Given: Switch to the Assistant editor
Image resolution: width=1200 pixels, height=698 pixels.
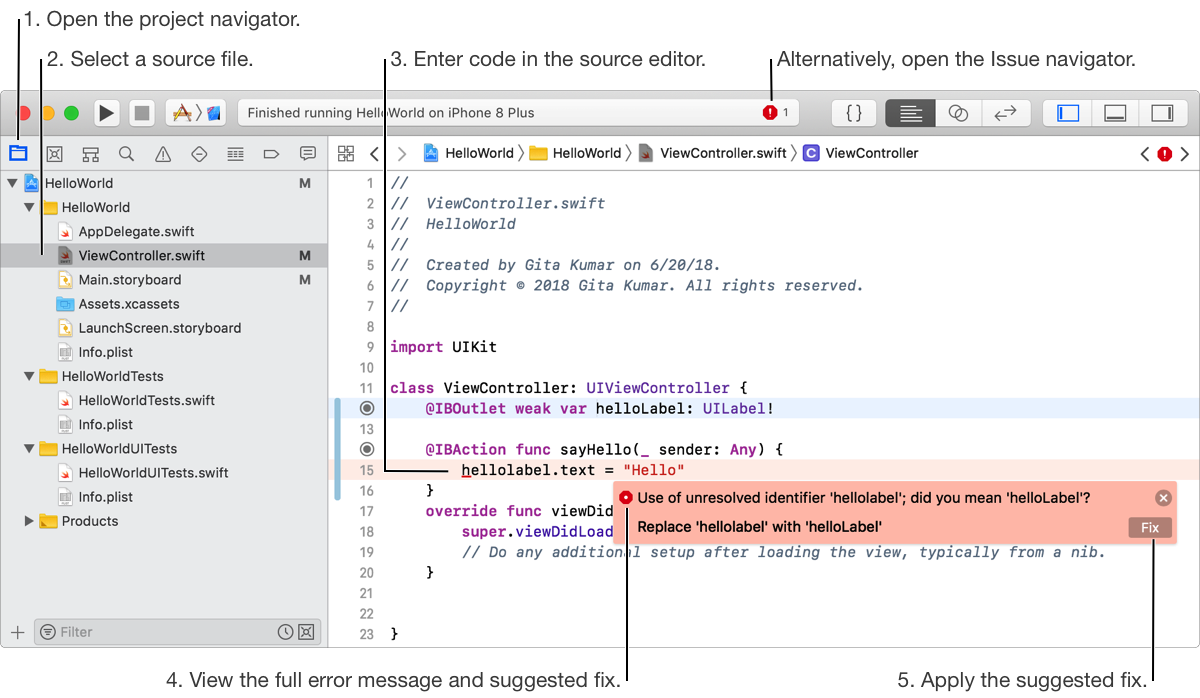Looking at the screenshot, I should pyautogui.click(x=957, y=113).
